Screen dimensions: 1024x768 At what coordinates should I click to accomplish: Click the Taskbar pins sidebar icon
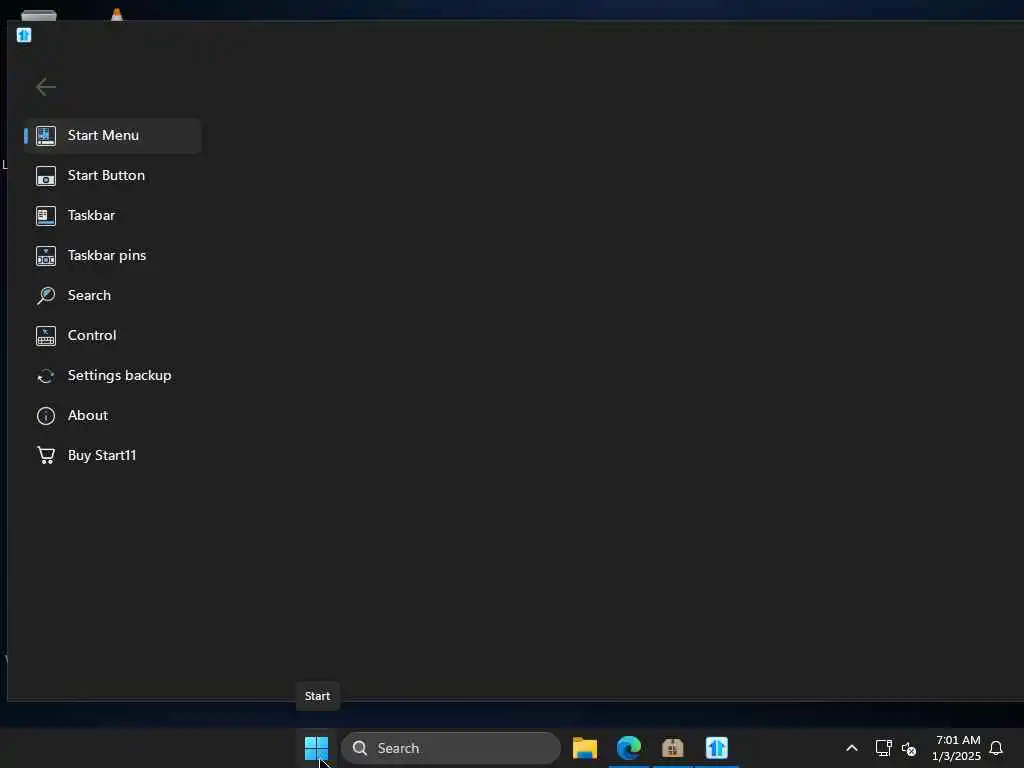46,255
